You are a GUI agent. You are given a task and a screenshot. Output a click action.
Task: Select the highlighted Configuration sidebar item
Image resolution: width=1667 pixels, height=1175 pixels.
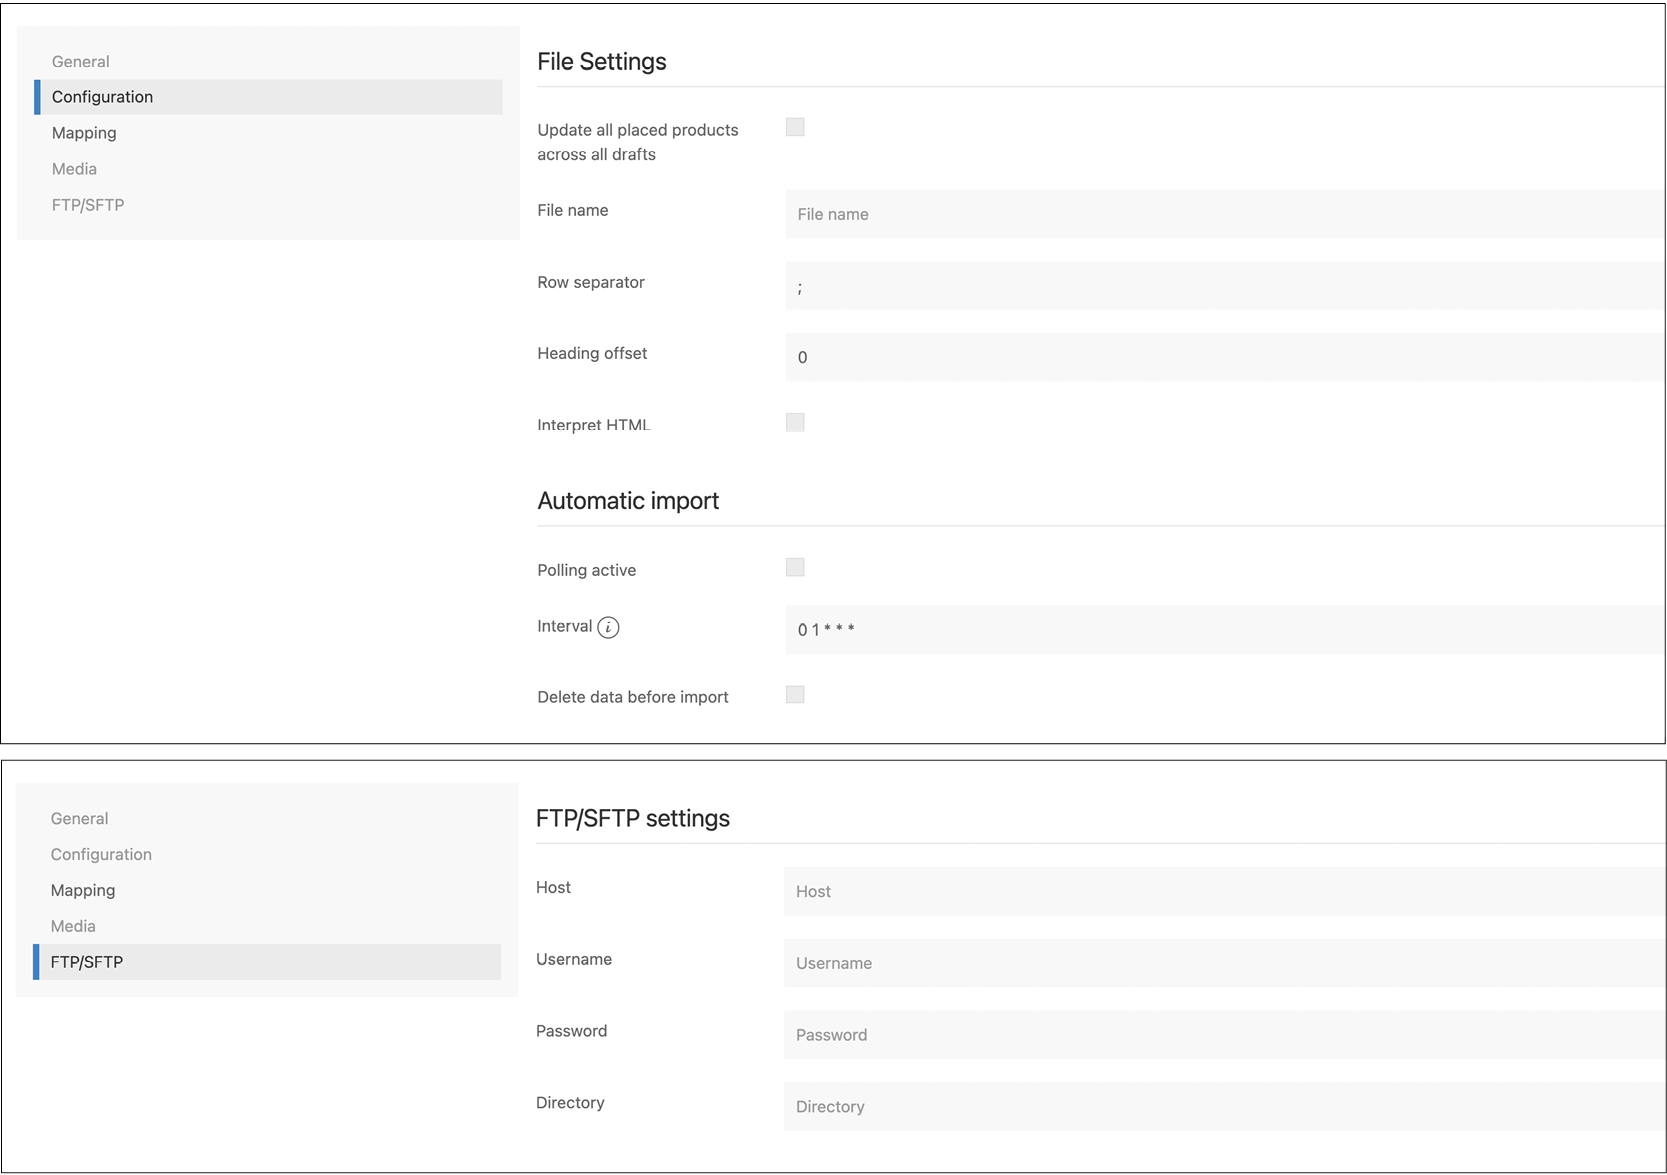[x=102, y=97]
